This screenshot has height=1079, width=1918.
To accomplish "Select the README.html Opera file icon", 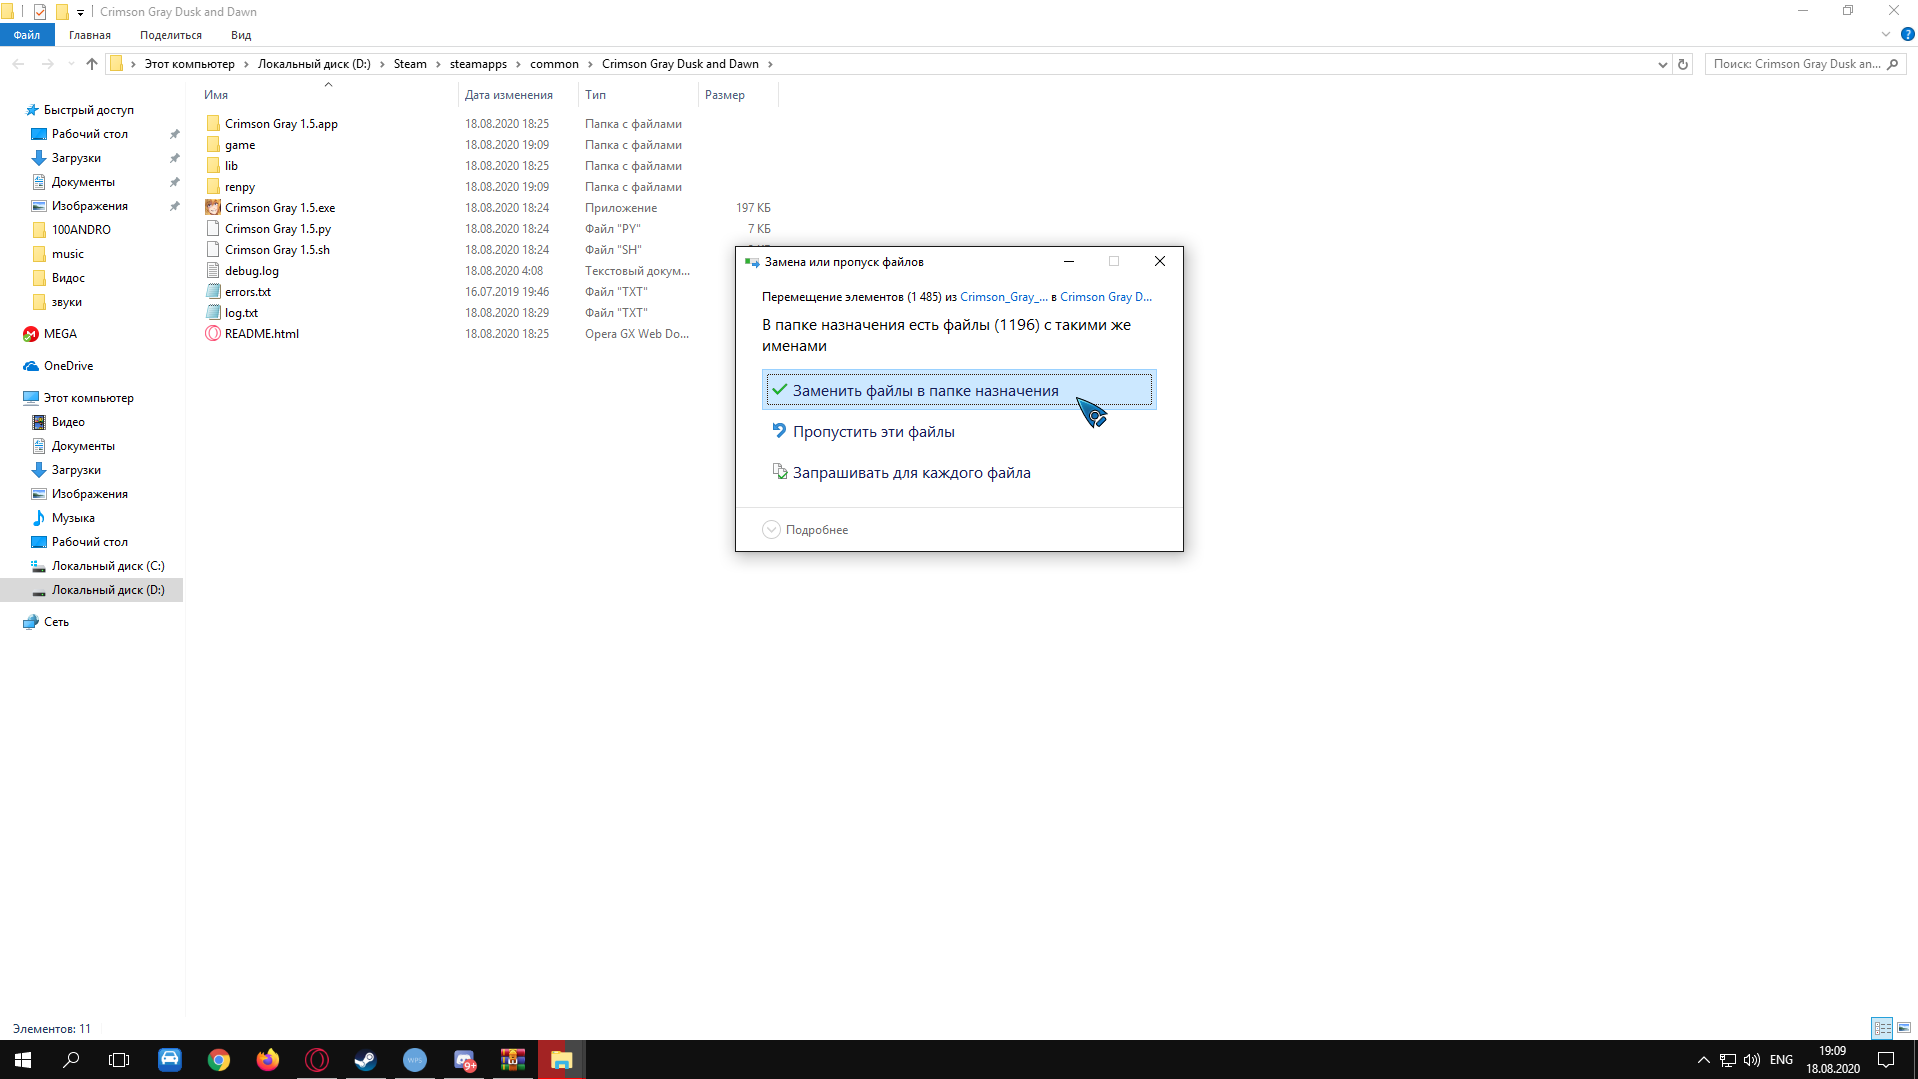I will [213, 334].
